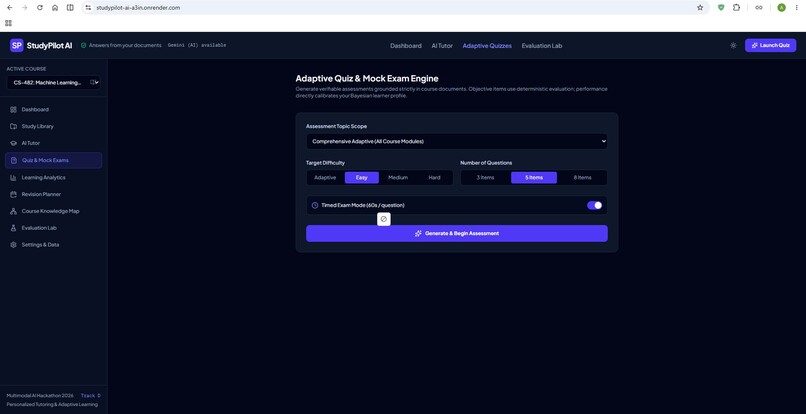Choose 8 Items question count
Screen dimensions: 806x414
tap(582, 177)
